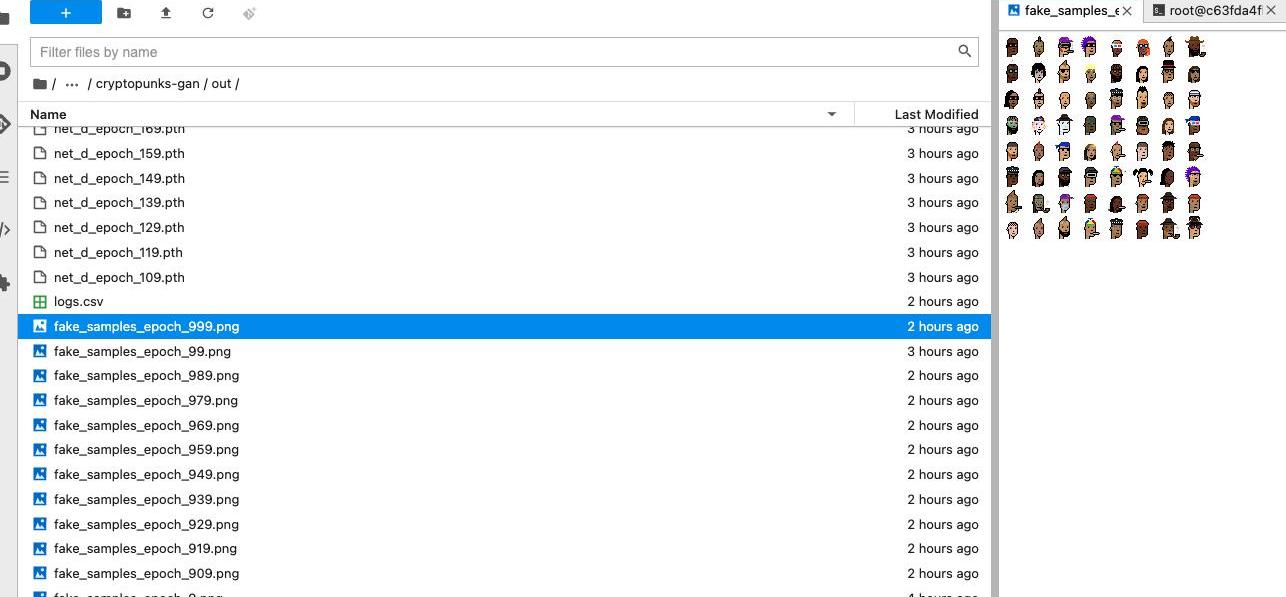Click the Git clone toolbar icon

click(x=250, y=13)
